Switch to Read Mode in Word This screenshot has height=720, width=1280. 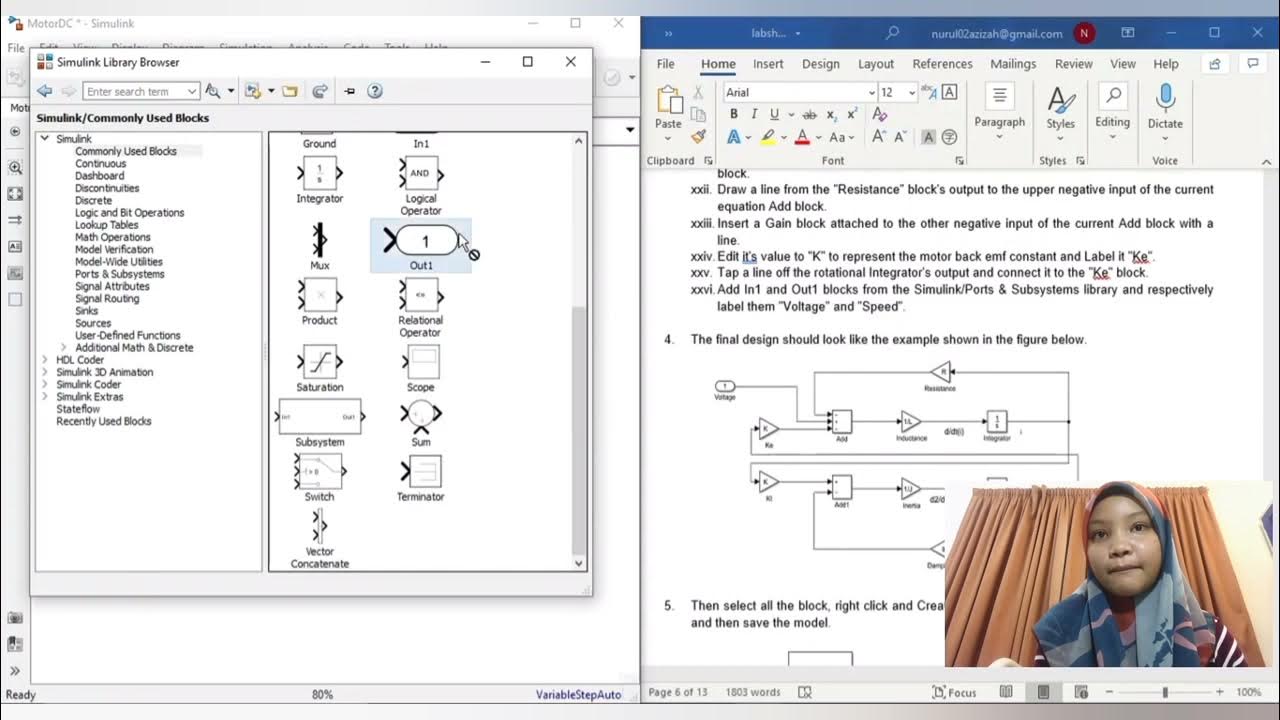pyautogui.click(x=1006, y=692)
